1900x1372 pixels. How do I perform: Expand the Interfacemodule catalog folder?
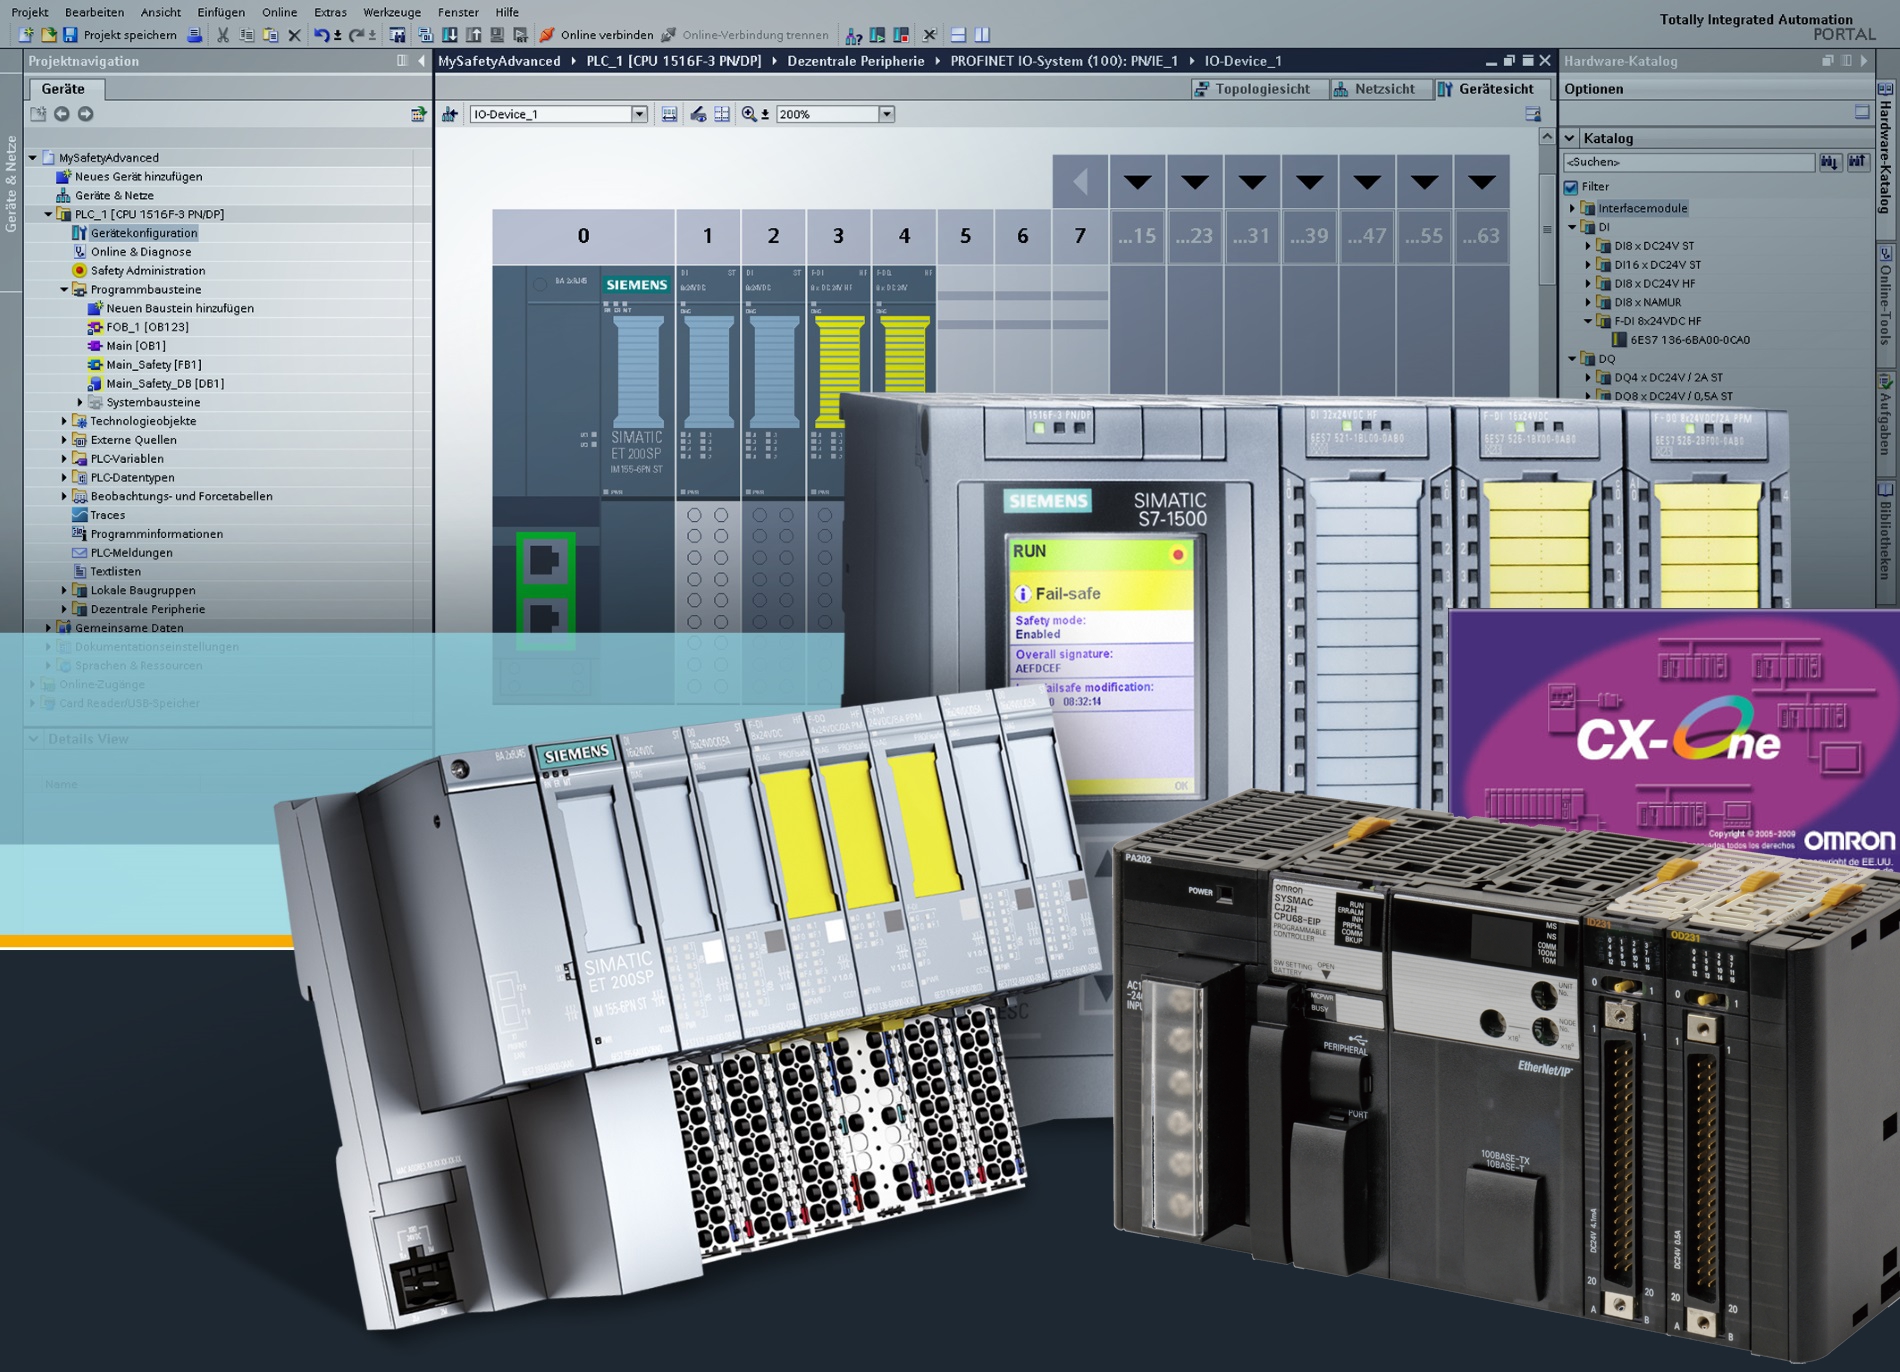coord(1573,208)
